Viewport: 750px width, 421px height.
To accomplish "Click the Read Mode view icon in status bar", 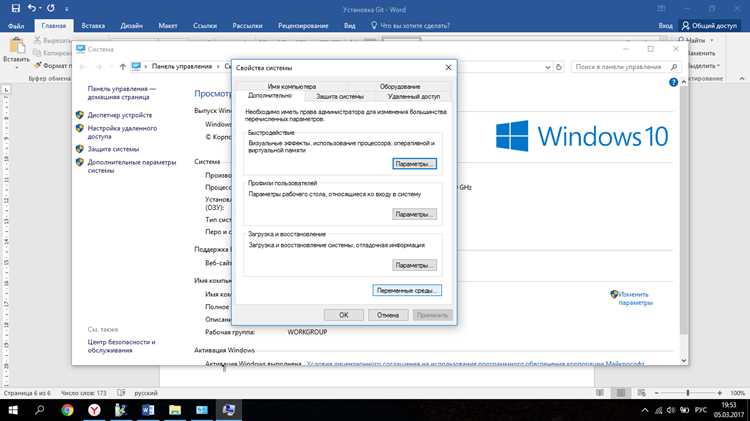I will point(600,393).
